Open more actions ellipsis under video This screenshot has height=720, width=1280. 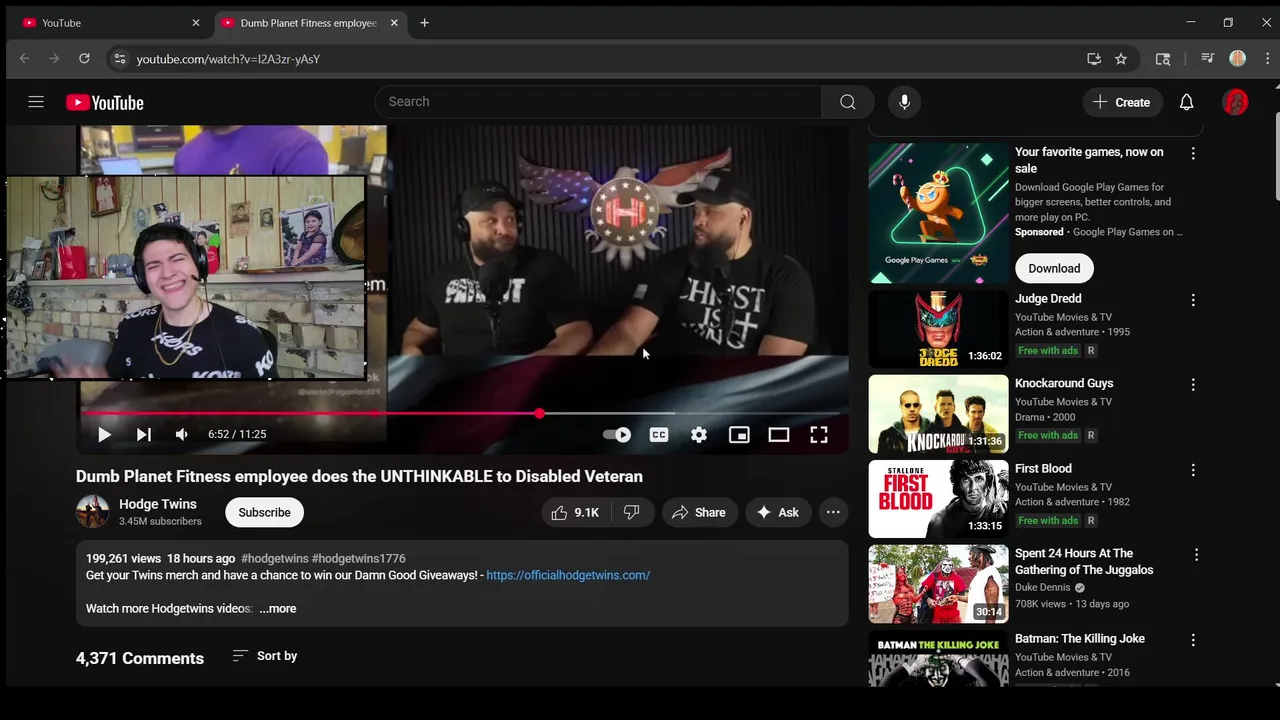pos(833,512)
